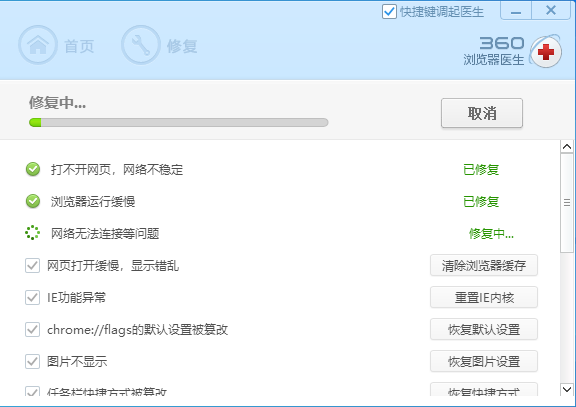Click the vertical scrollbar thumb

coord(567,203)
